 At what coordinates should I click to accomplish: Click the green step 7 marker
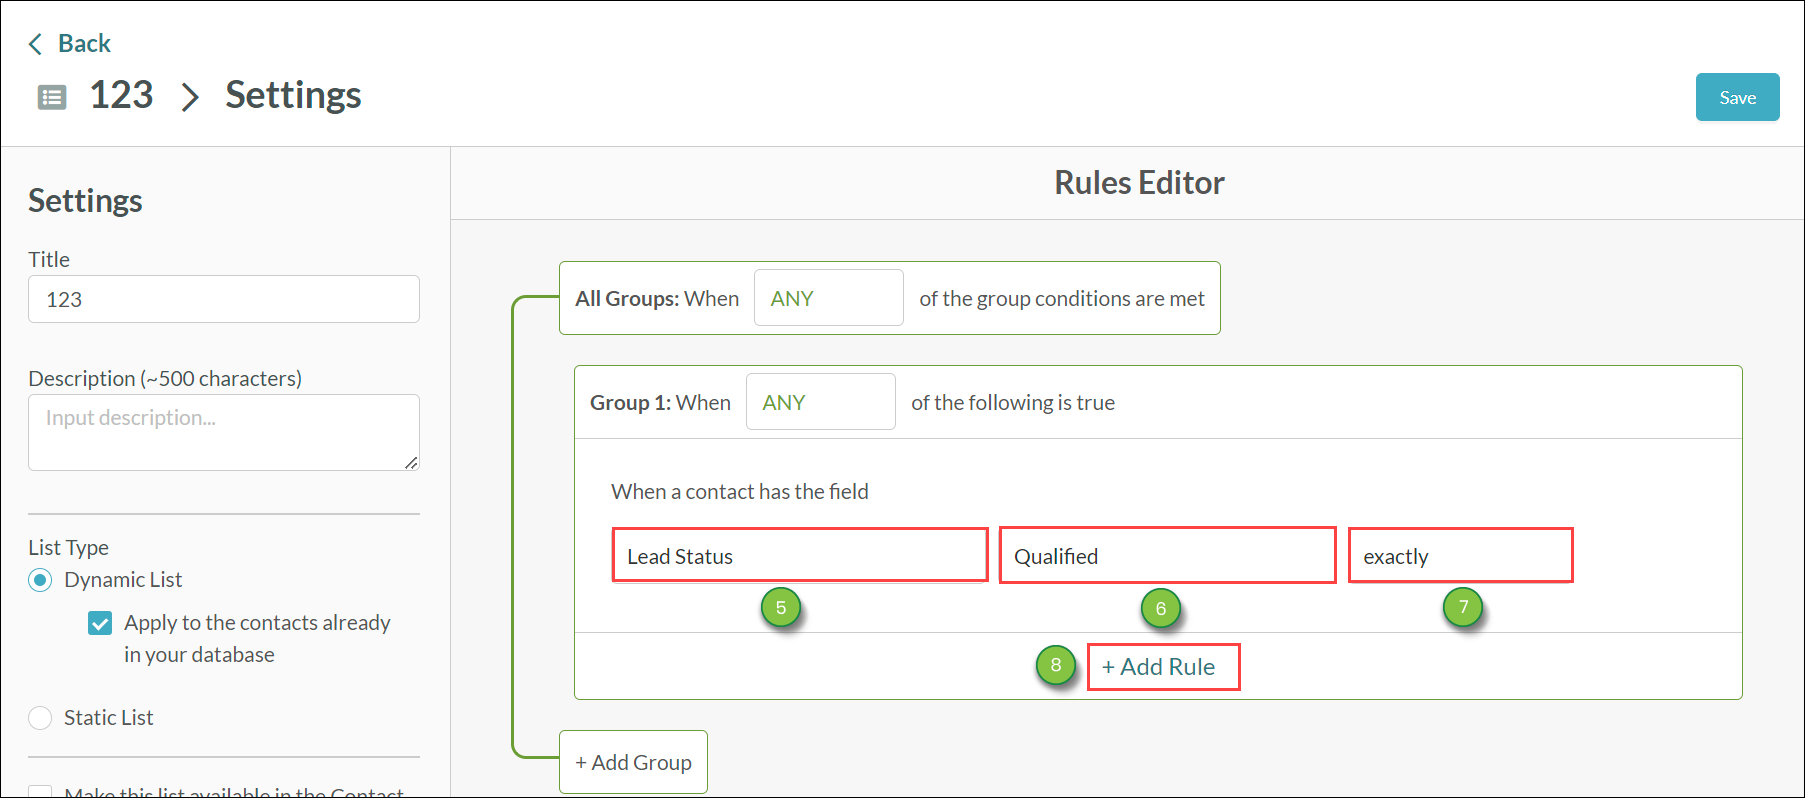(1463, 607)
